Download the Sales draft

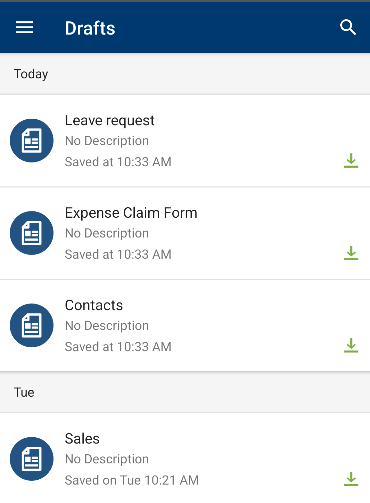pyautogui.click(x=351, y=479)
